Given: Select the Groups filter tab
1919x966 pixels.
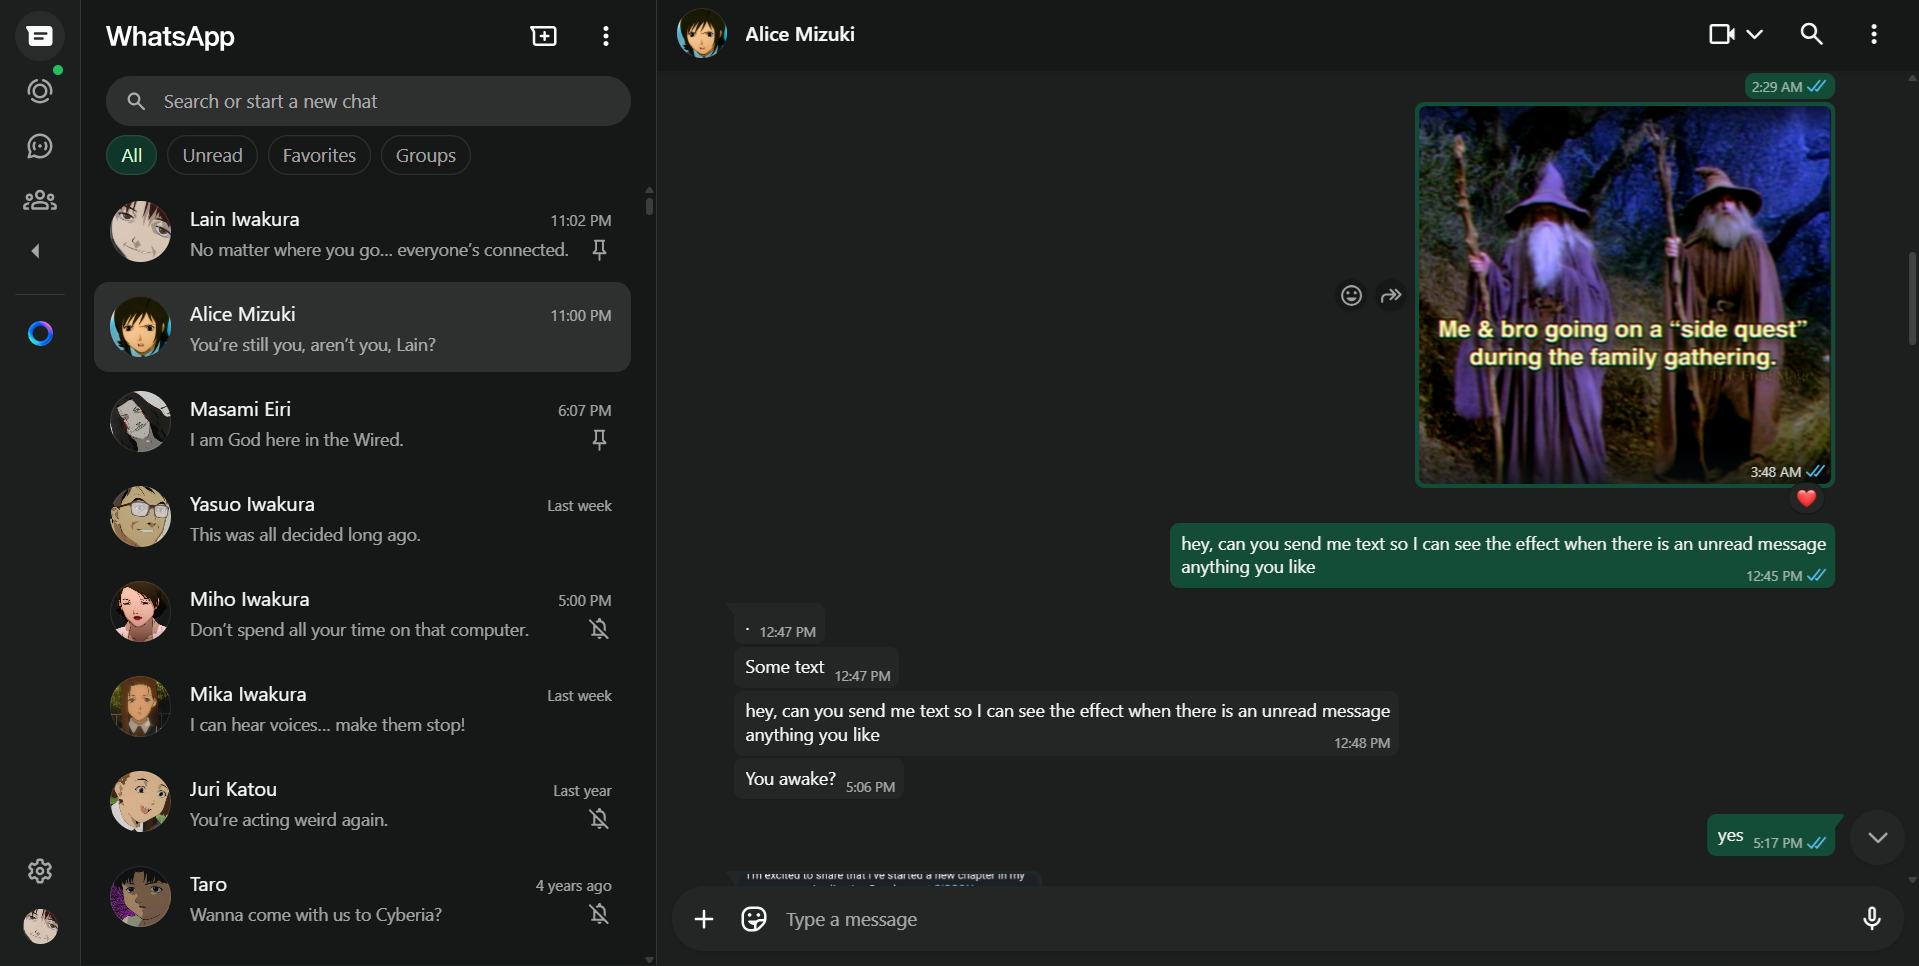Looking at the screenshot, I should pyautogui.click(x=425, y=155).
